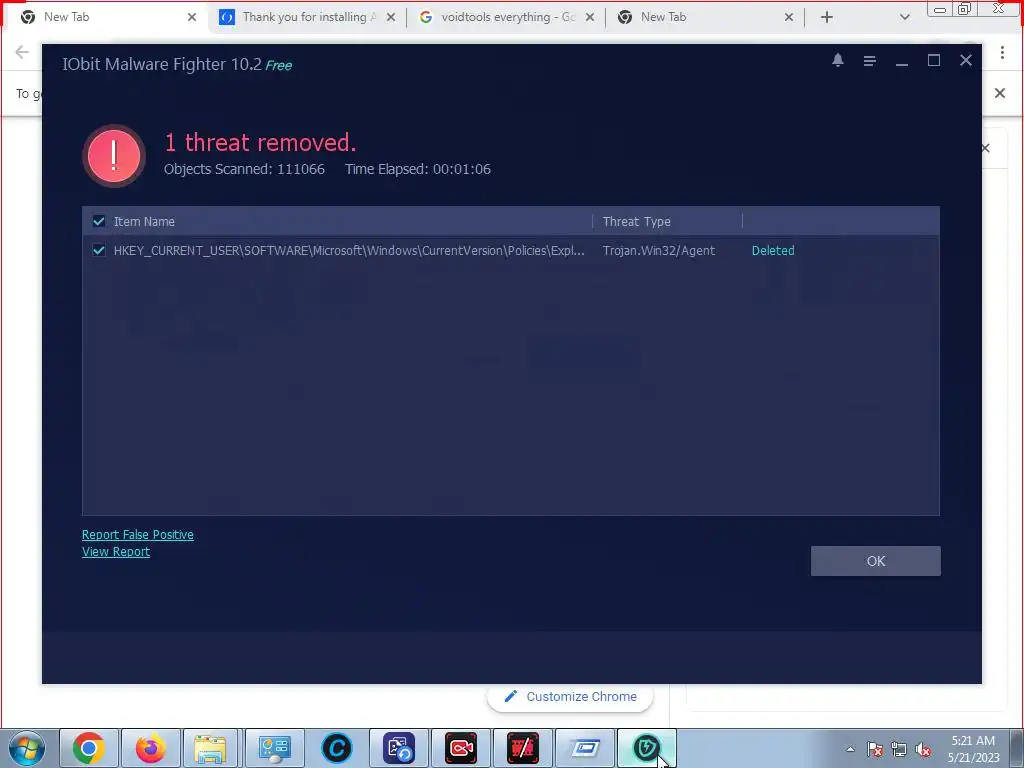Image resolution: width=1024 pixels, height=768 pixels.
Task: Open Google Chrome from the taskbar
Action: 89,748
